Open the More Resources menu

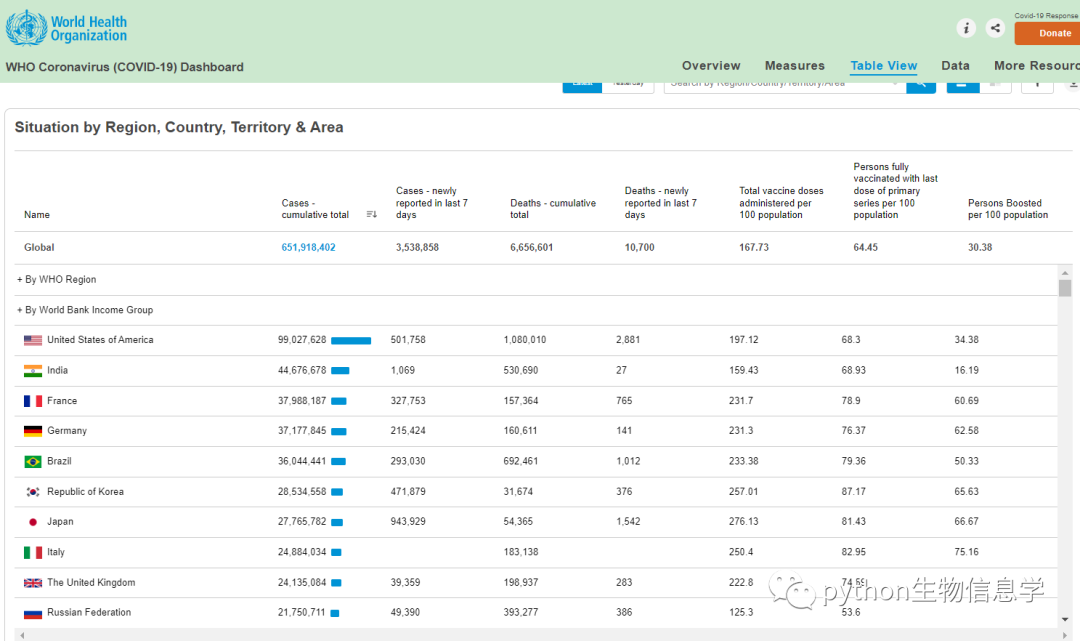(1037, 65)
